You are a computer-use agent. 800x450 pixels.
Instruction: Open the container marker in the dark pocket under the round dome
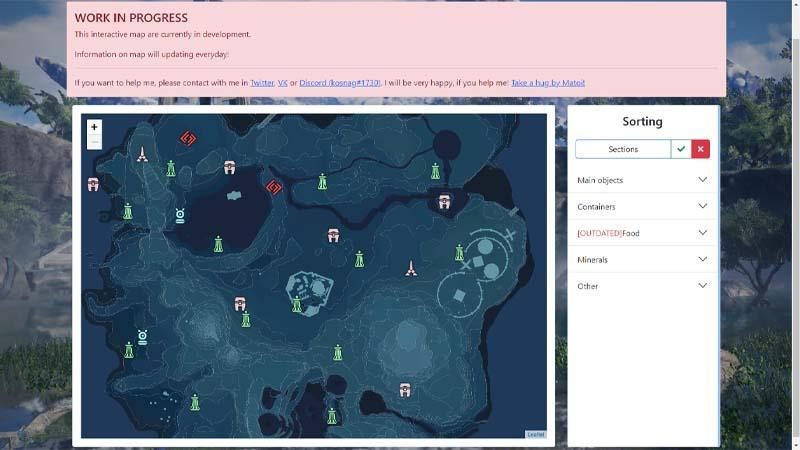pos(444,201)
